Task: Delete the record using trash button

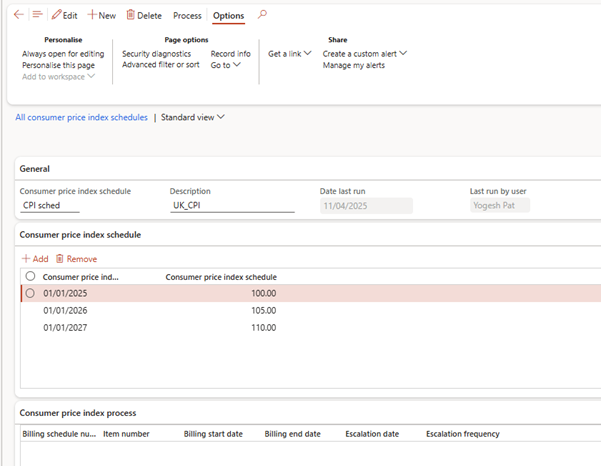Action: click(x=144, y=15)
